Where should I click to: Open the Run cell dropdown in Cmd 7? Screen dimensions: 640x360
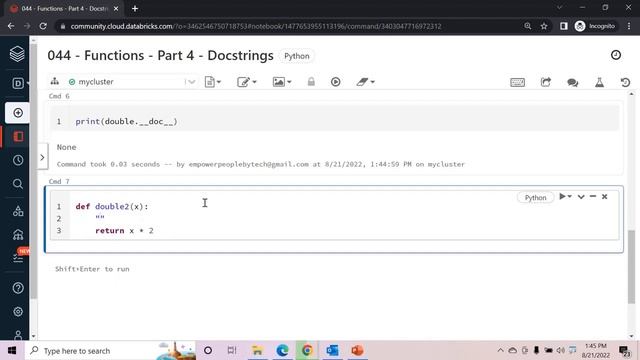pos(565,197)
